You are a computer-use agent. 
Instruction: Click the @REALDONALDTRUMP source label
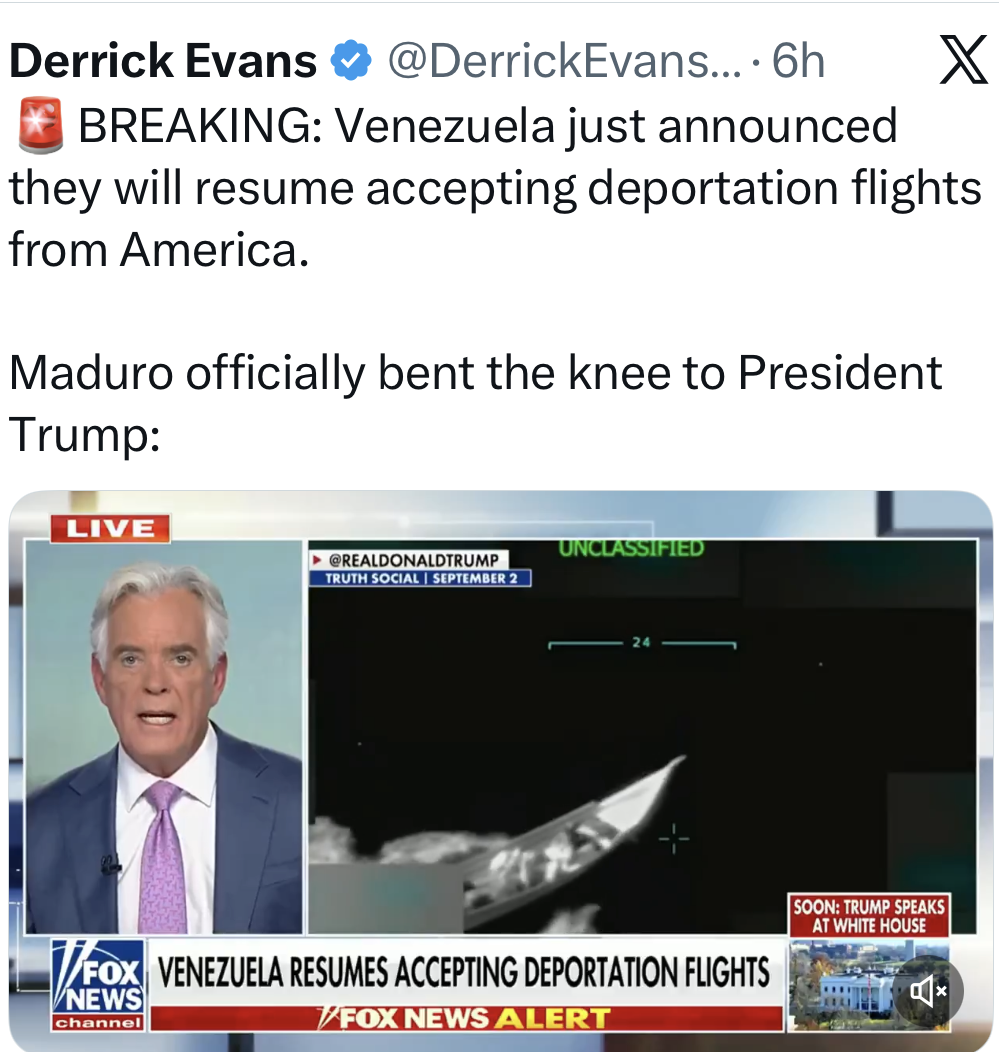(x=409, y=560)
